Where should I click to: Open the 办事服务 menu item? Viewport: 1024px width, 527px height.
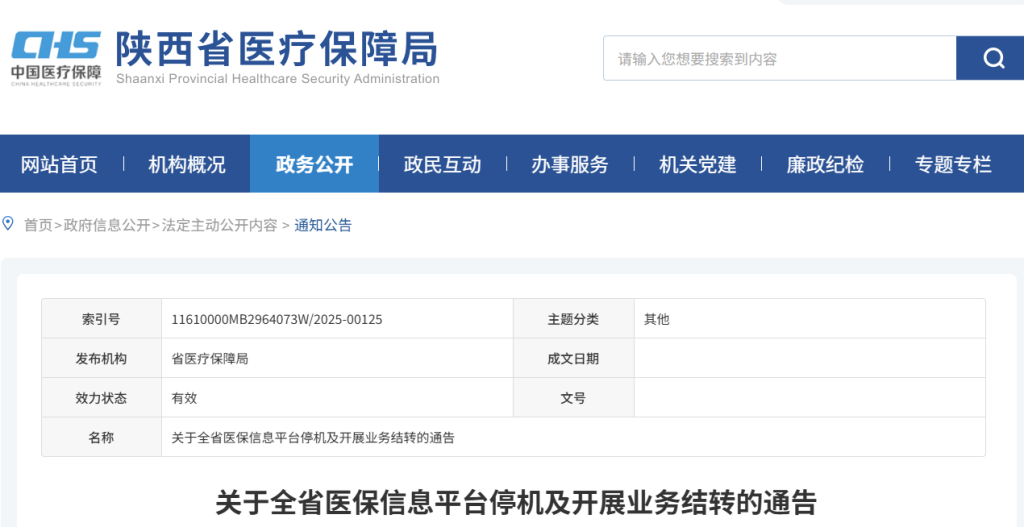569,164
